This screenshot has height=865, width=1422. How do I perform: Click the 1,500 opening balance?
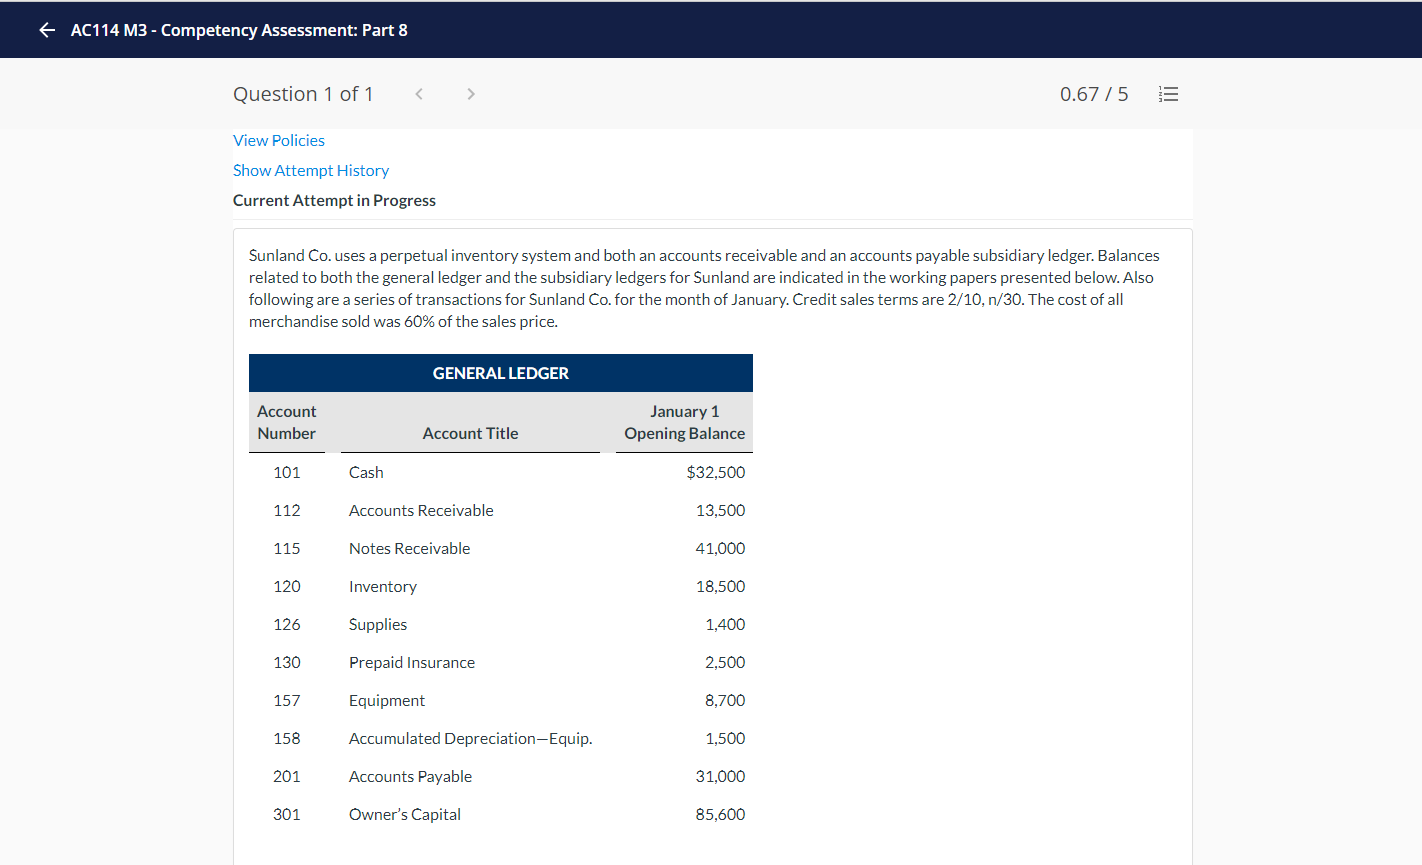(725, 738)
